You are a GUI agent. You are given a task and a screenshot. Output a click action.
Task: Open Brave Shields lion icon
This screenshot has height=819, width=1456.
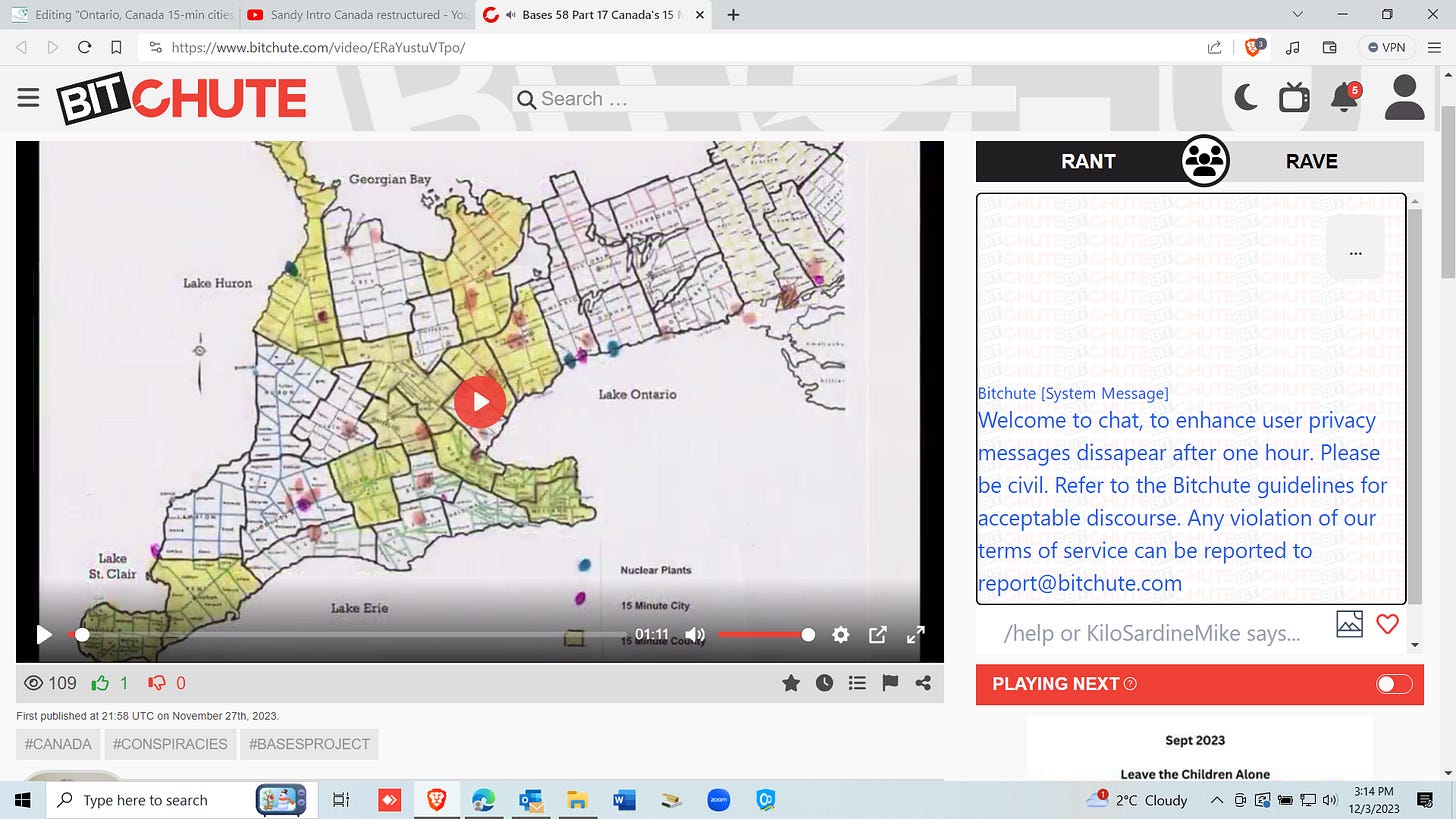click(x=1253, y=47)
